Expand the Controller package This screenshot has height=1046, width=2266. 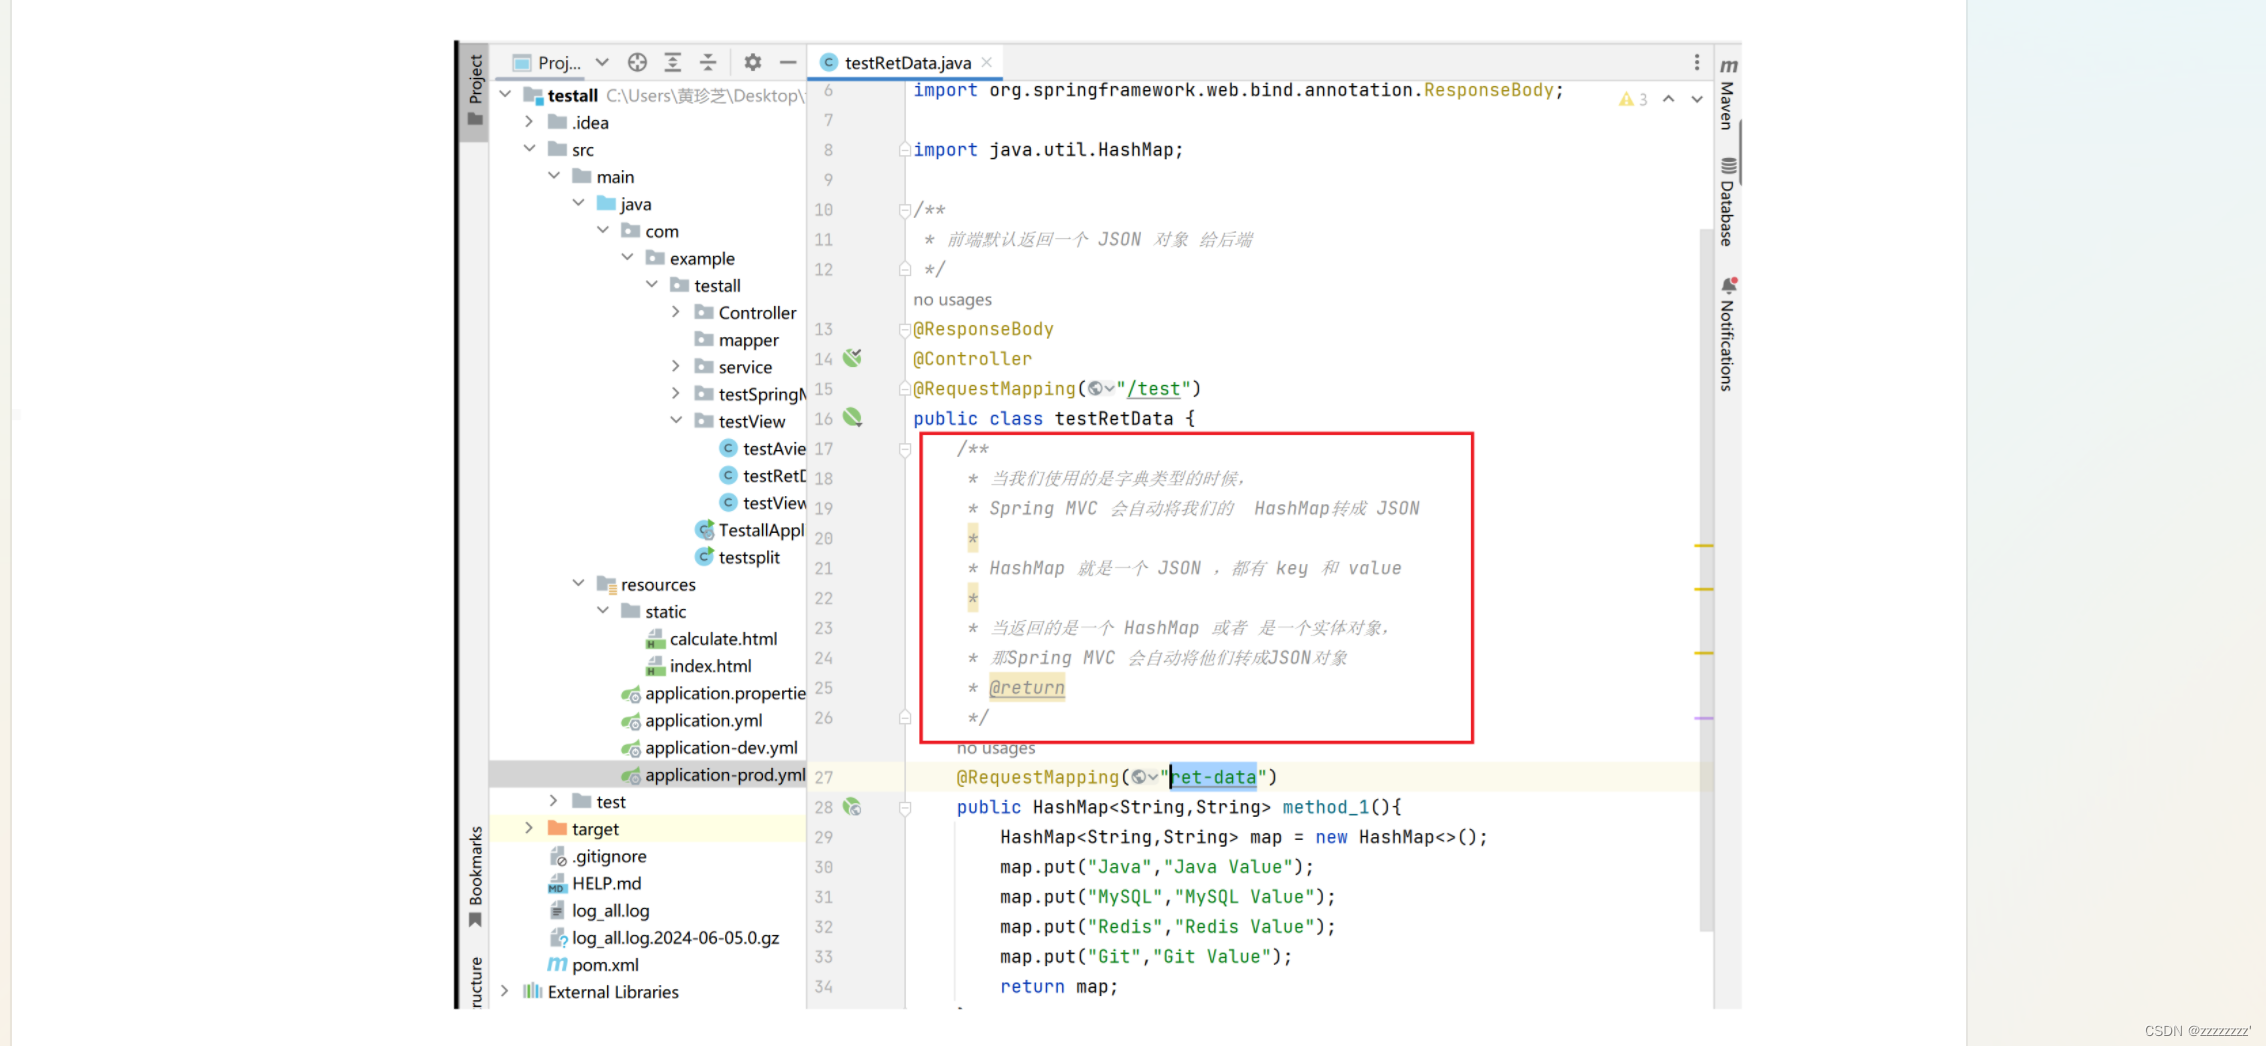pyautogui.click(x=676, y=312)
